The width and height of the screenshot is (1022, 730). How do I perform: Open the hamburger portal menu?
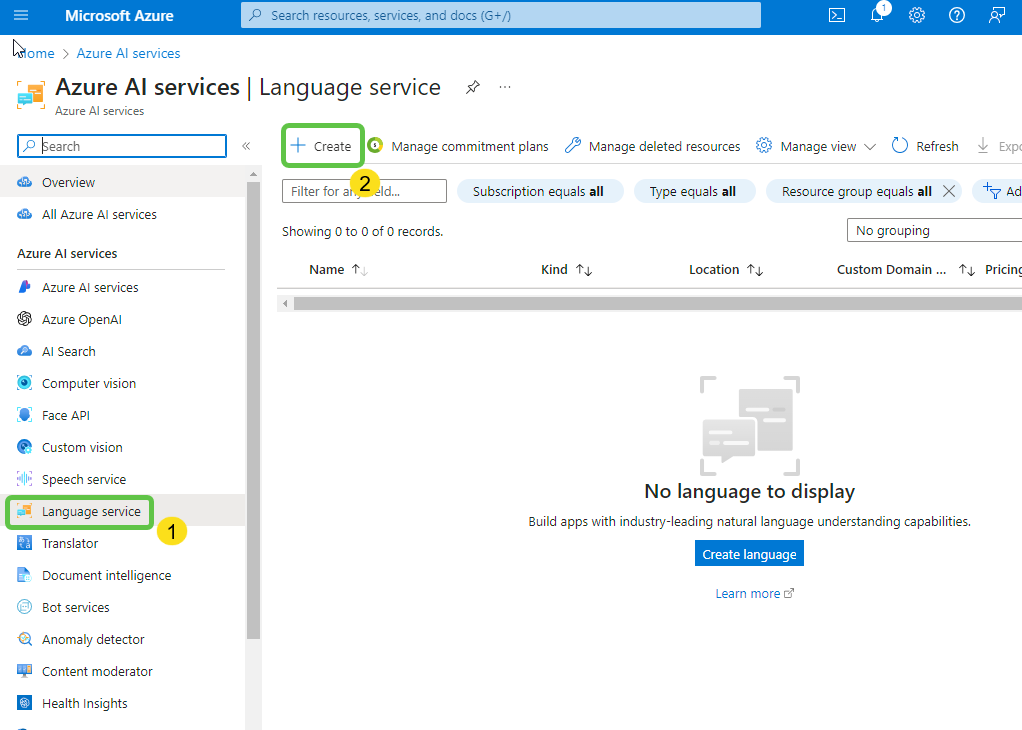tap(21, 15)
